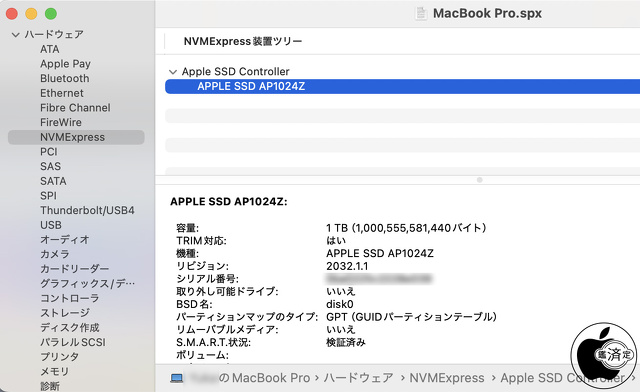
Task: Click the 取り外し可能ドライブ value いいえ
Action: [341, 292]
